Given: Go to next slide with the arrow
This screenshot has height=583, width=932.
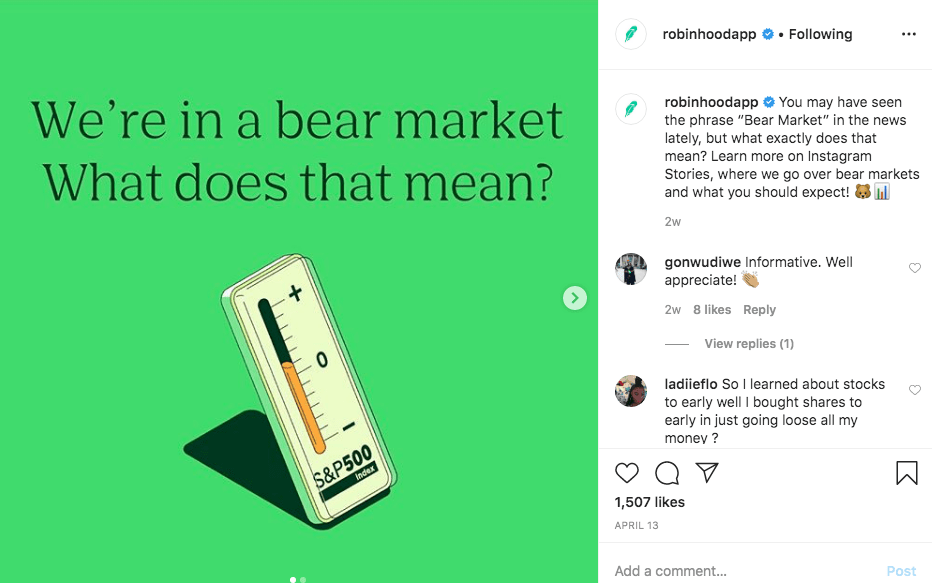Looking at the screenshot, I should (x=574, y=297).
